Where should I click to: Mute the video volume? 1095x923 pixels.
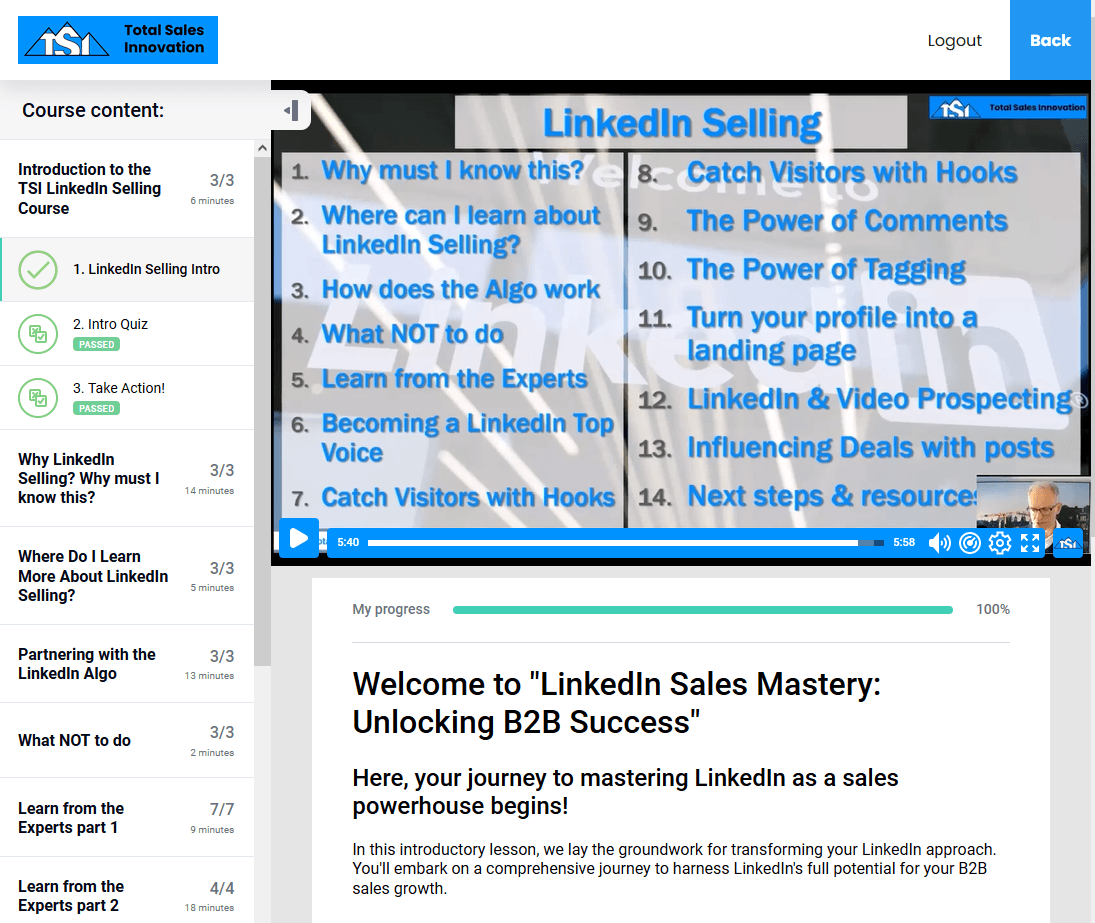click(x=939, y=542)
